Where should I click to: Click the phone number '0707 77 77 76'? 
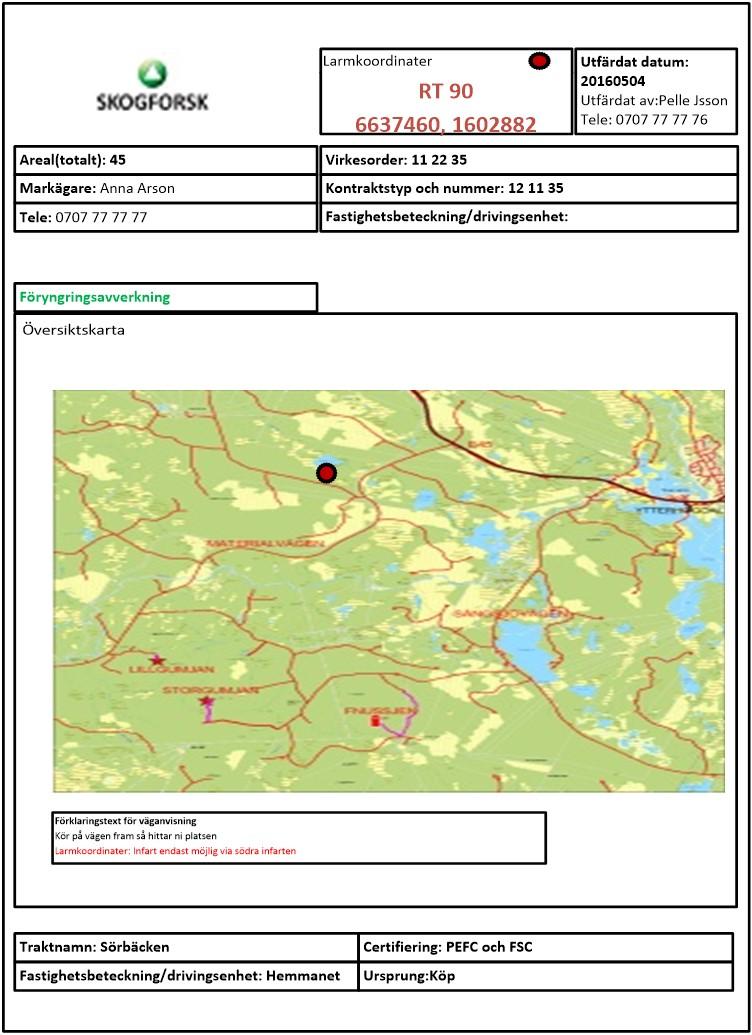click(x=662, y=119)
